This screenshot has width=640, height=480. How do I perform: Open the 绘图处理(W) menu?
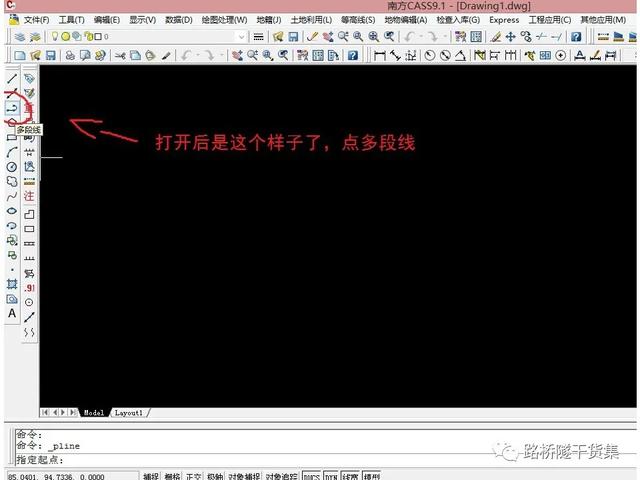pyautogui.click(x=224, y=20)
